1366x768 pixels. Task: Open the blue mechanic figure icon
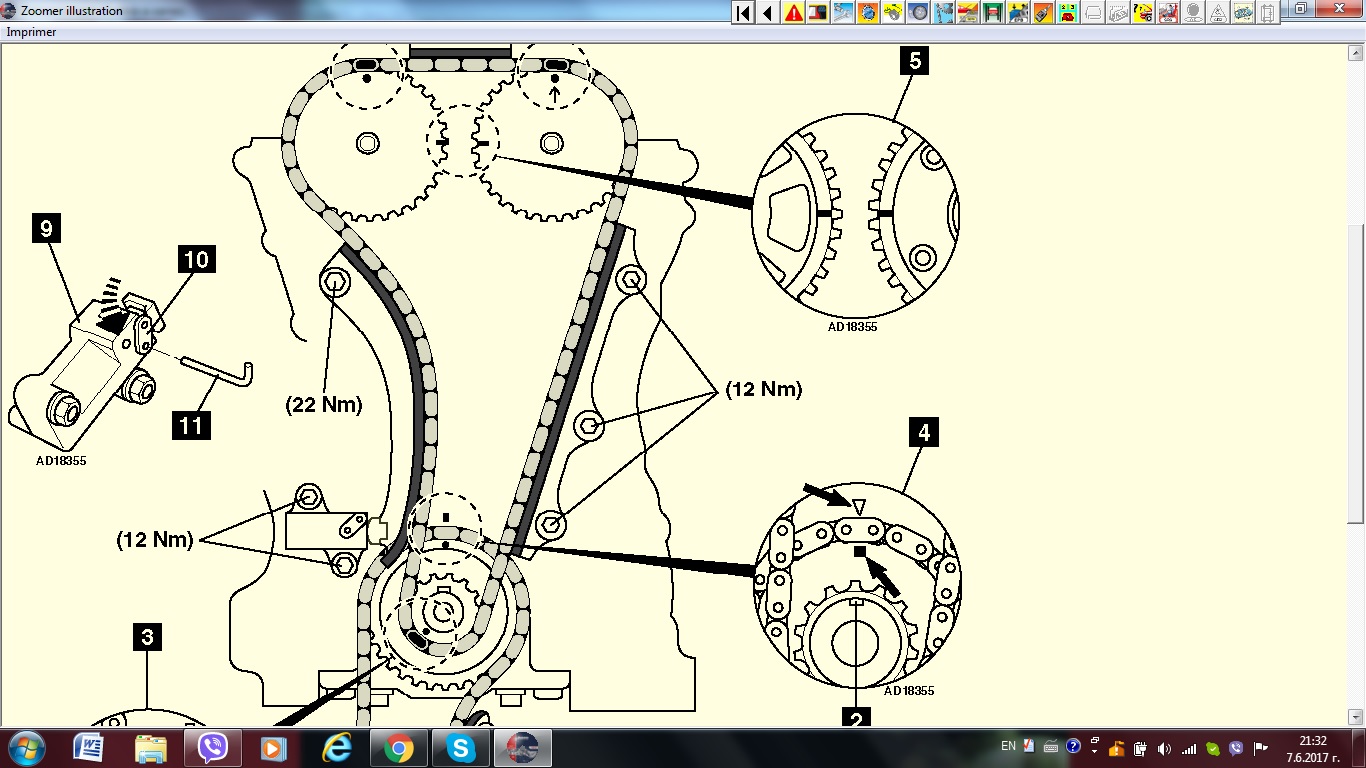[943, 13]
